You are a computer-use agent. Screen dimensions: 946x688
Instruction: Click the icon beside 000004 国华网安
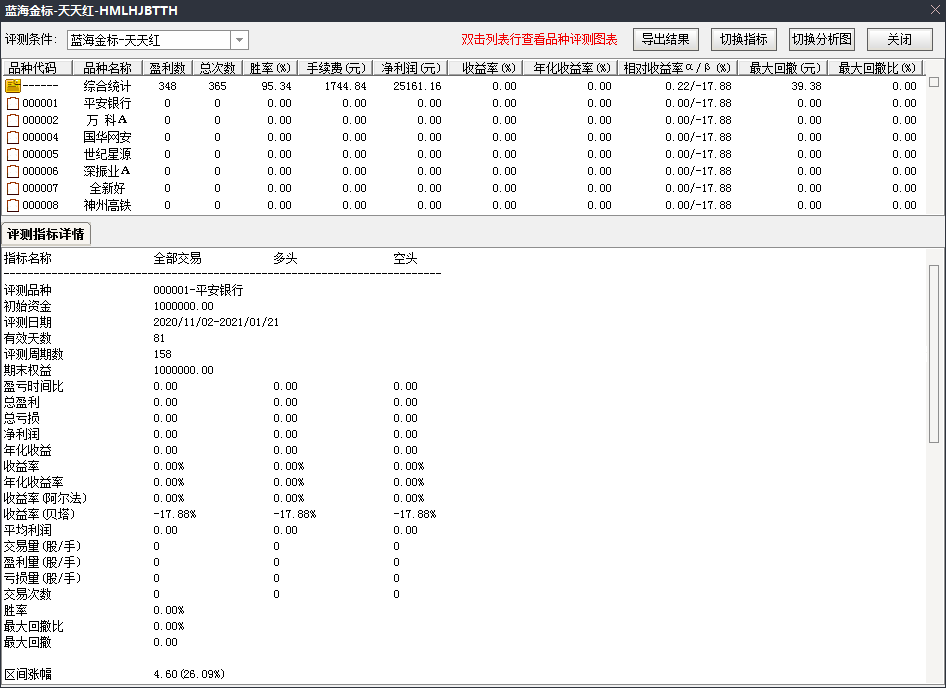coord(13,137)
